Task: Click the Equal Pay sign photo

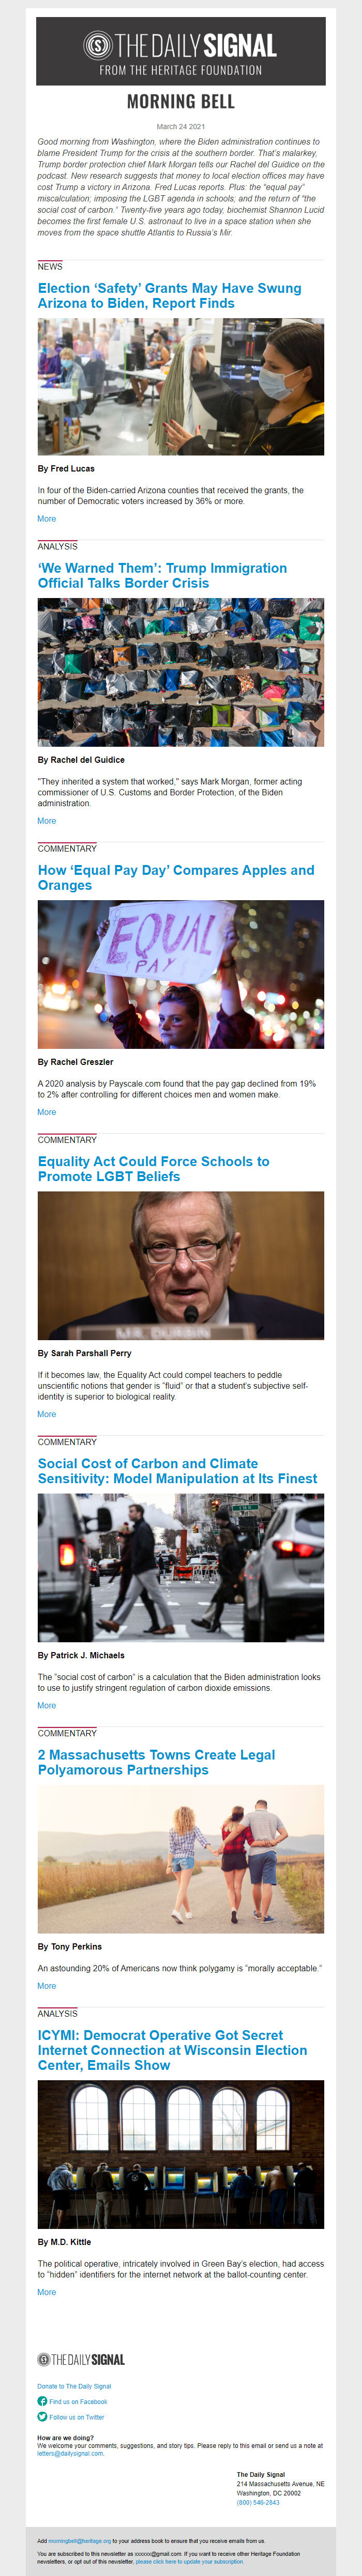Action: click(180, 974)
